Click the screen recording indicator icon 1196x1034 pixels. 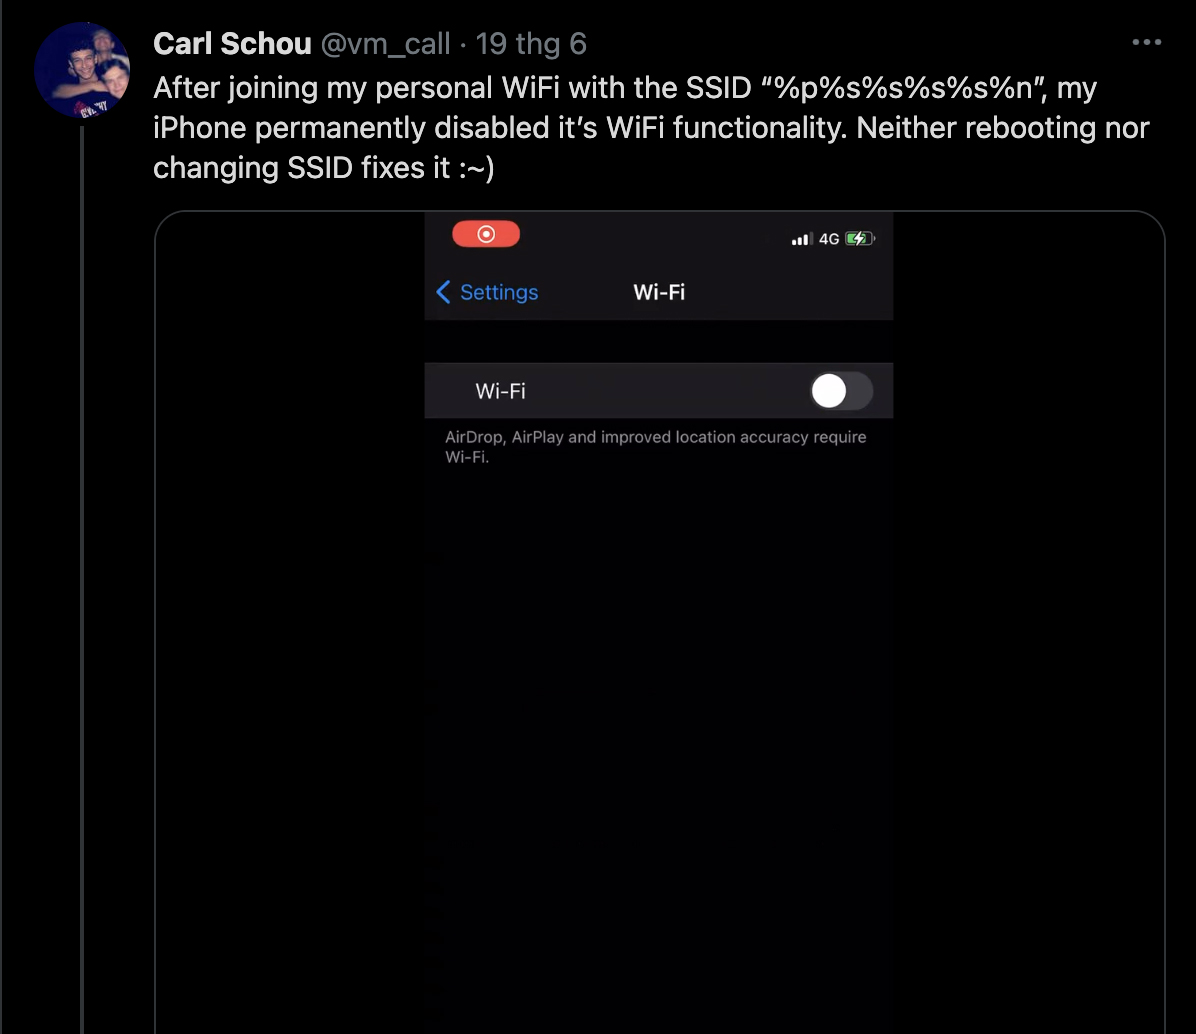tap(486, 233)
